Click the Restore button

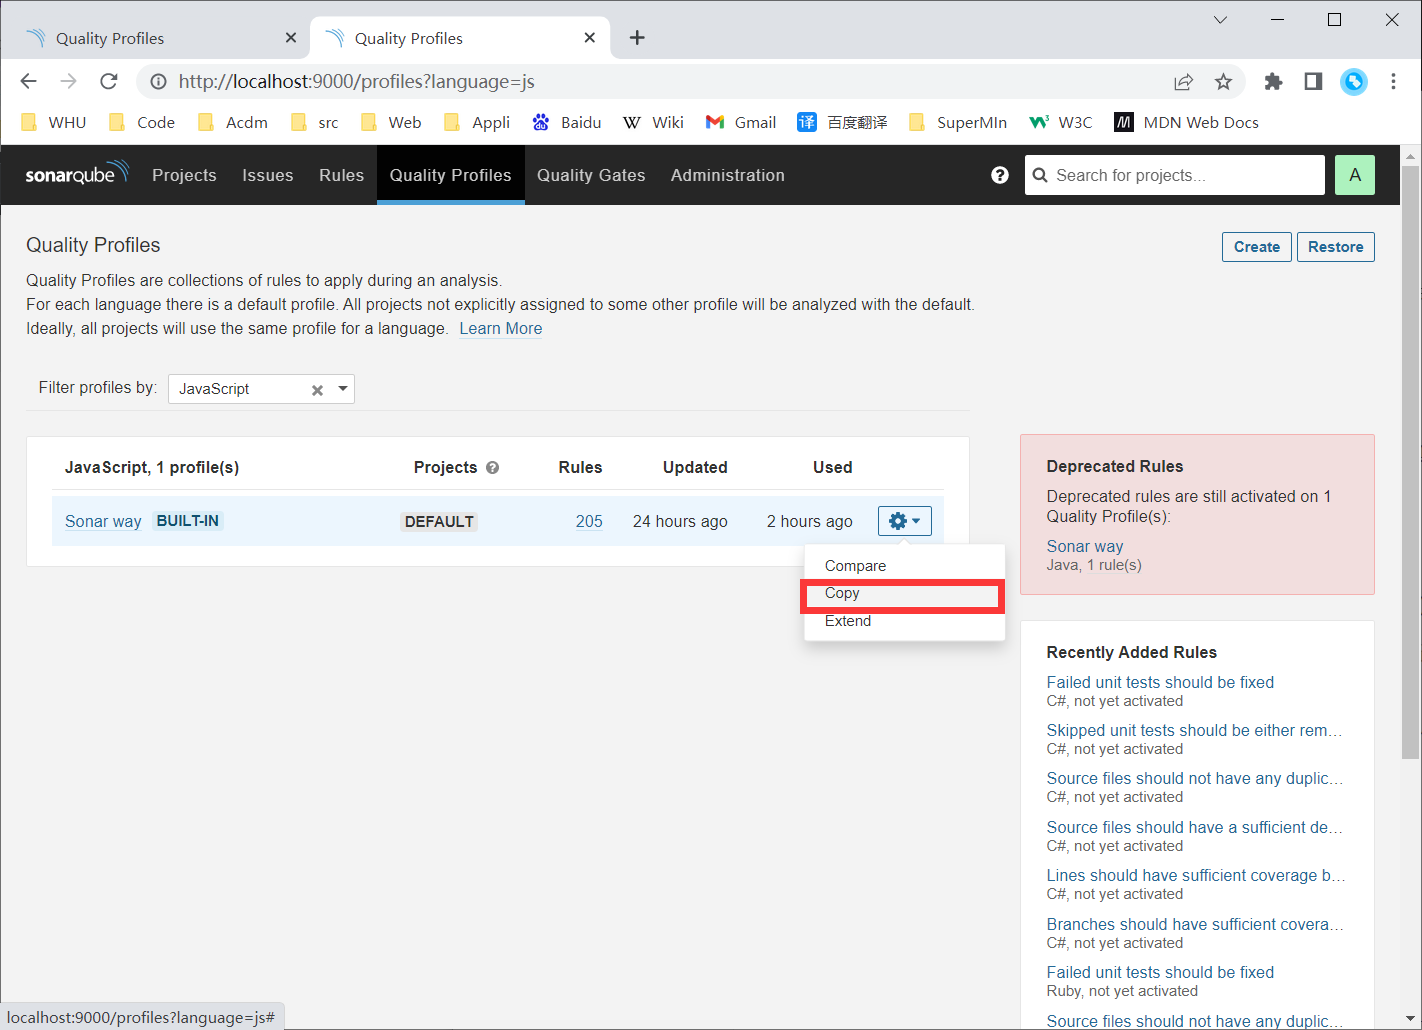pyautogui.click(x=1336, y=247)
